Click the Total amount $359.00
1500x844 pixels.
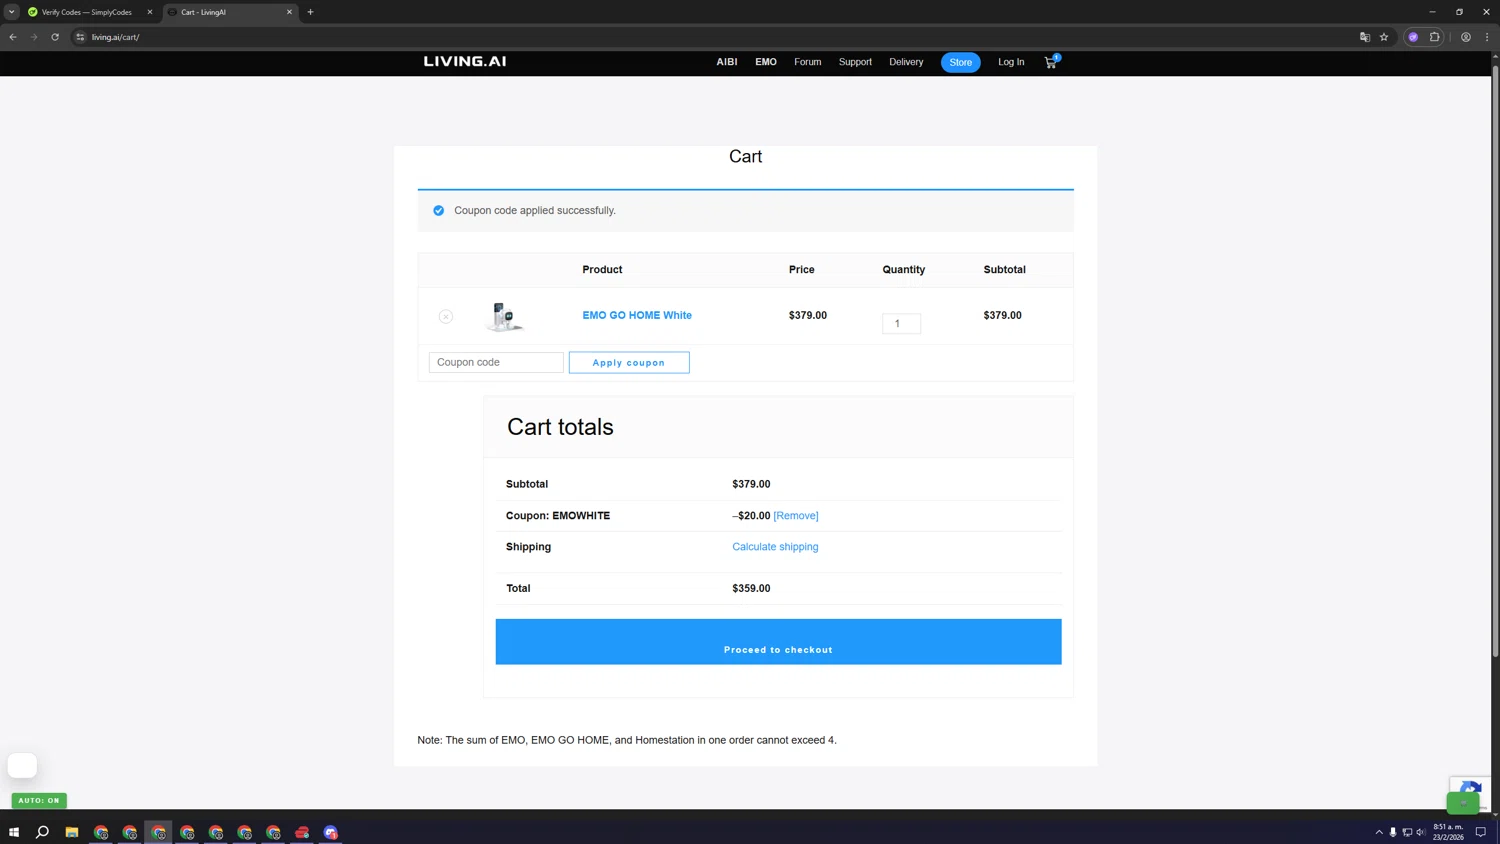[751, 588]
